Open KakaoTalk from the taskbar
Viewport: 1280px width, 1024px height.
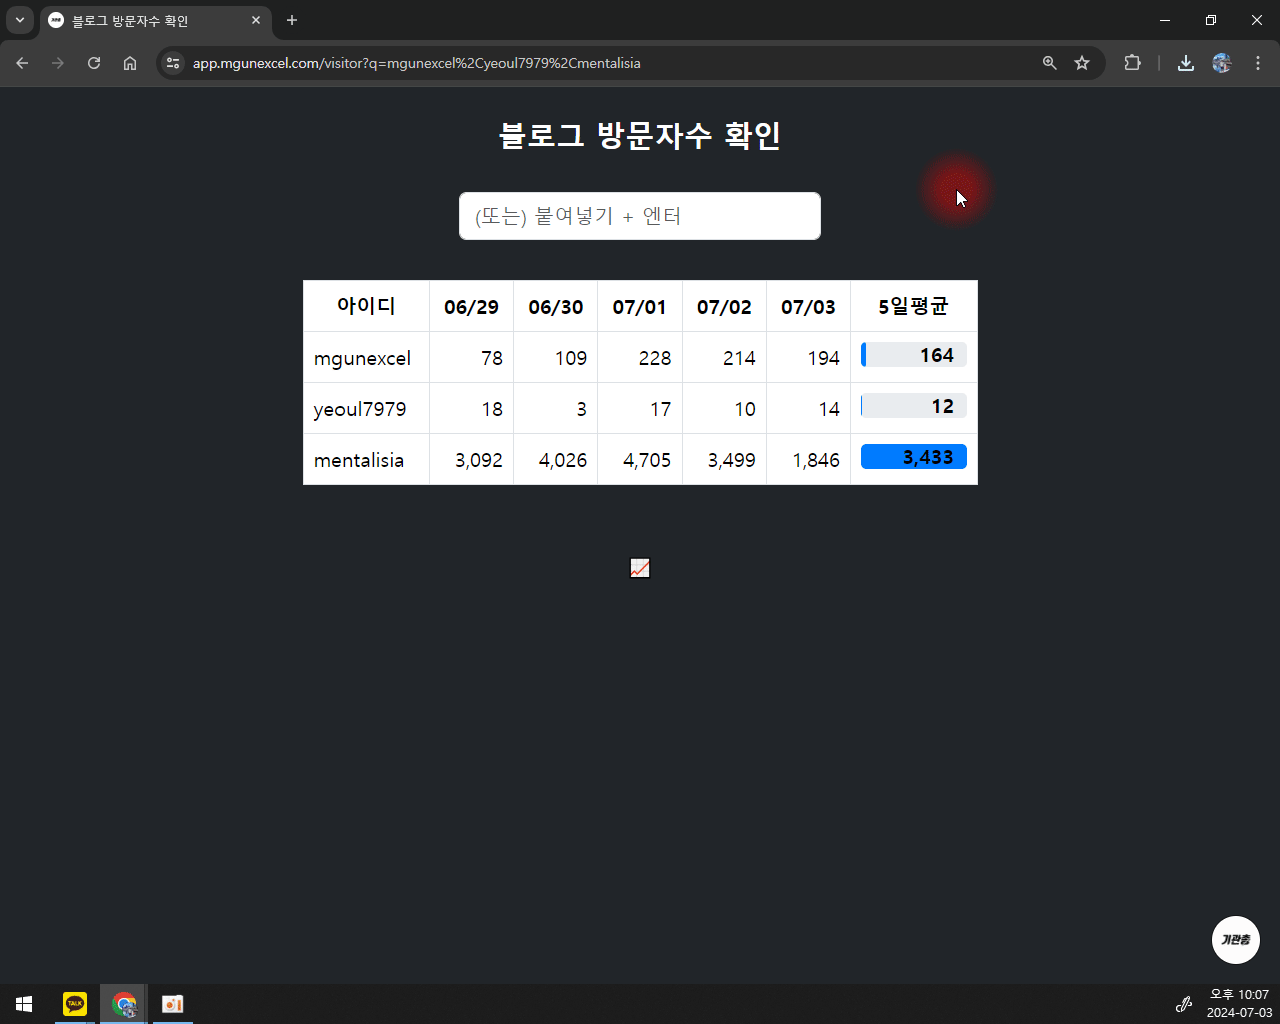pos(75,1004)
